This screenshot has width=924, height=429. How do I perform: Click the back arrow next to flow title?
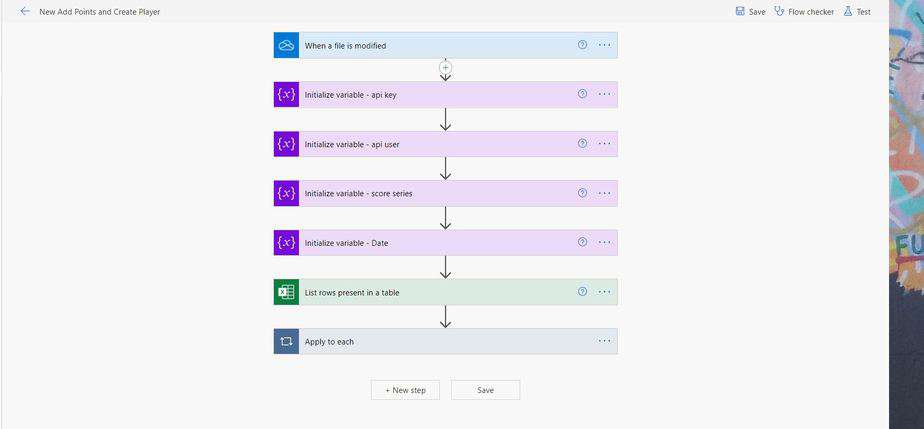click(25, 11)
